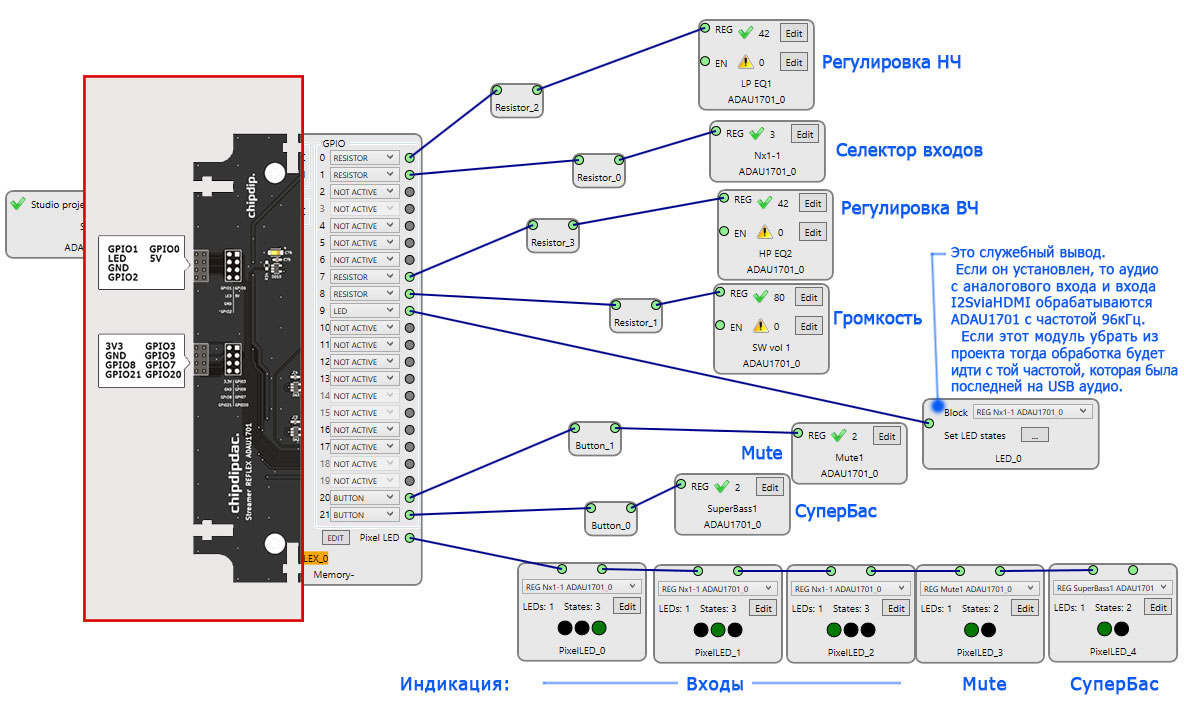Click the lit green LED circle in PixelLED_0
The height and width of the screenshot is (720, 1184).
[x=599, y=628]
